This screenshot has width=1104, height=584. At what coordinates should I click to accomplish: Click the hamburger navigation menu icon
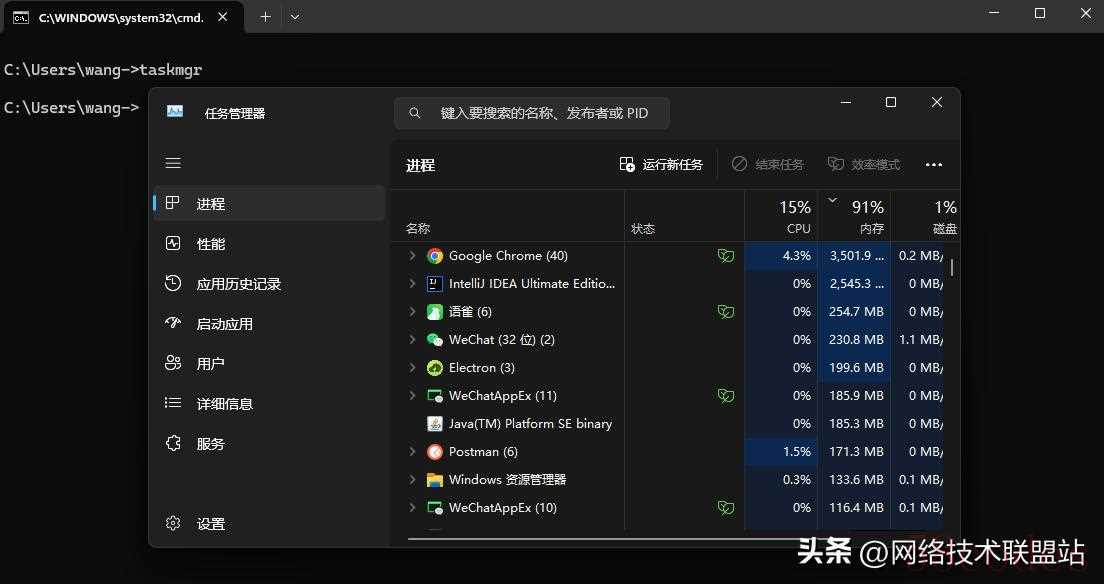click(x=173, y=163)
